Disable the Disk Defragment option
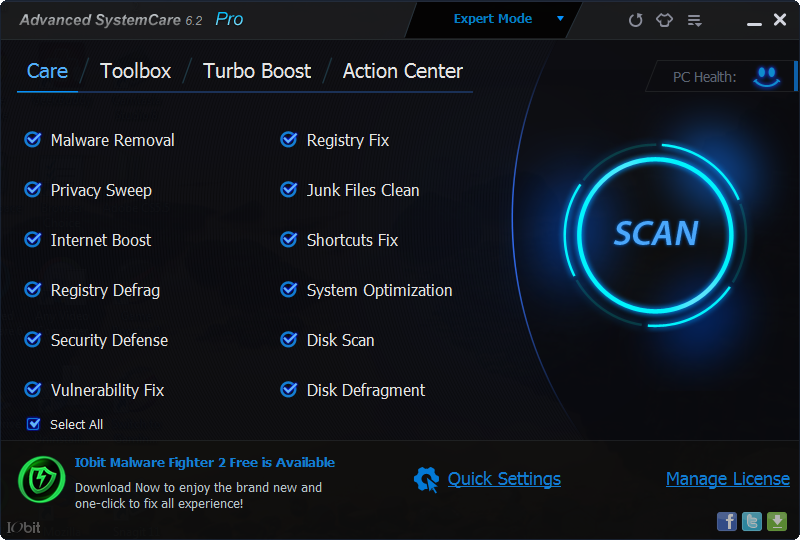The image size is (800, 540). tap(289, 390)
